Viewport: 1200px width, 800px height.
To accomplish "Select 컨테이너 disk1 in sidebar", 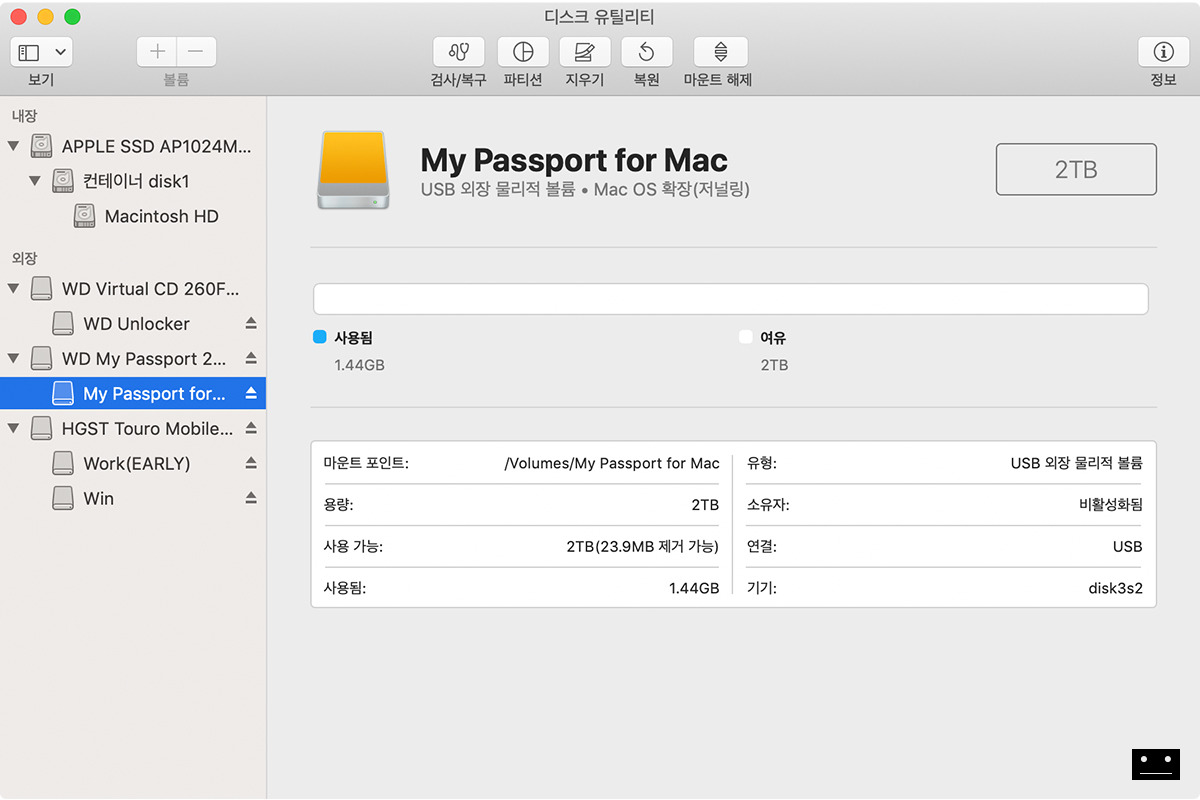I will pyautogui.click(x=133, y=181).
